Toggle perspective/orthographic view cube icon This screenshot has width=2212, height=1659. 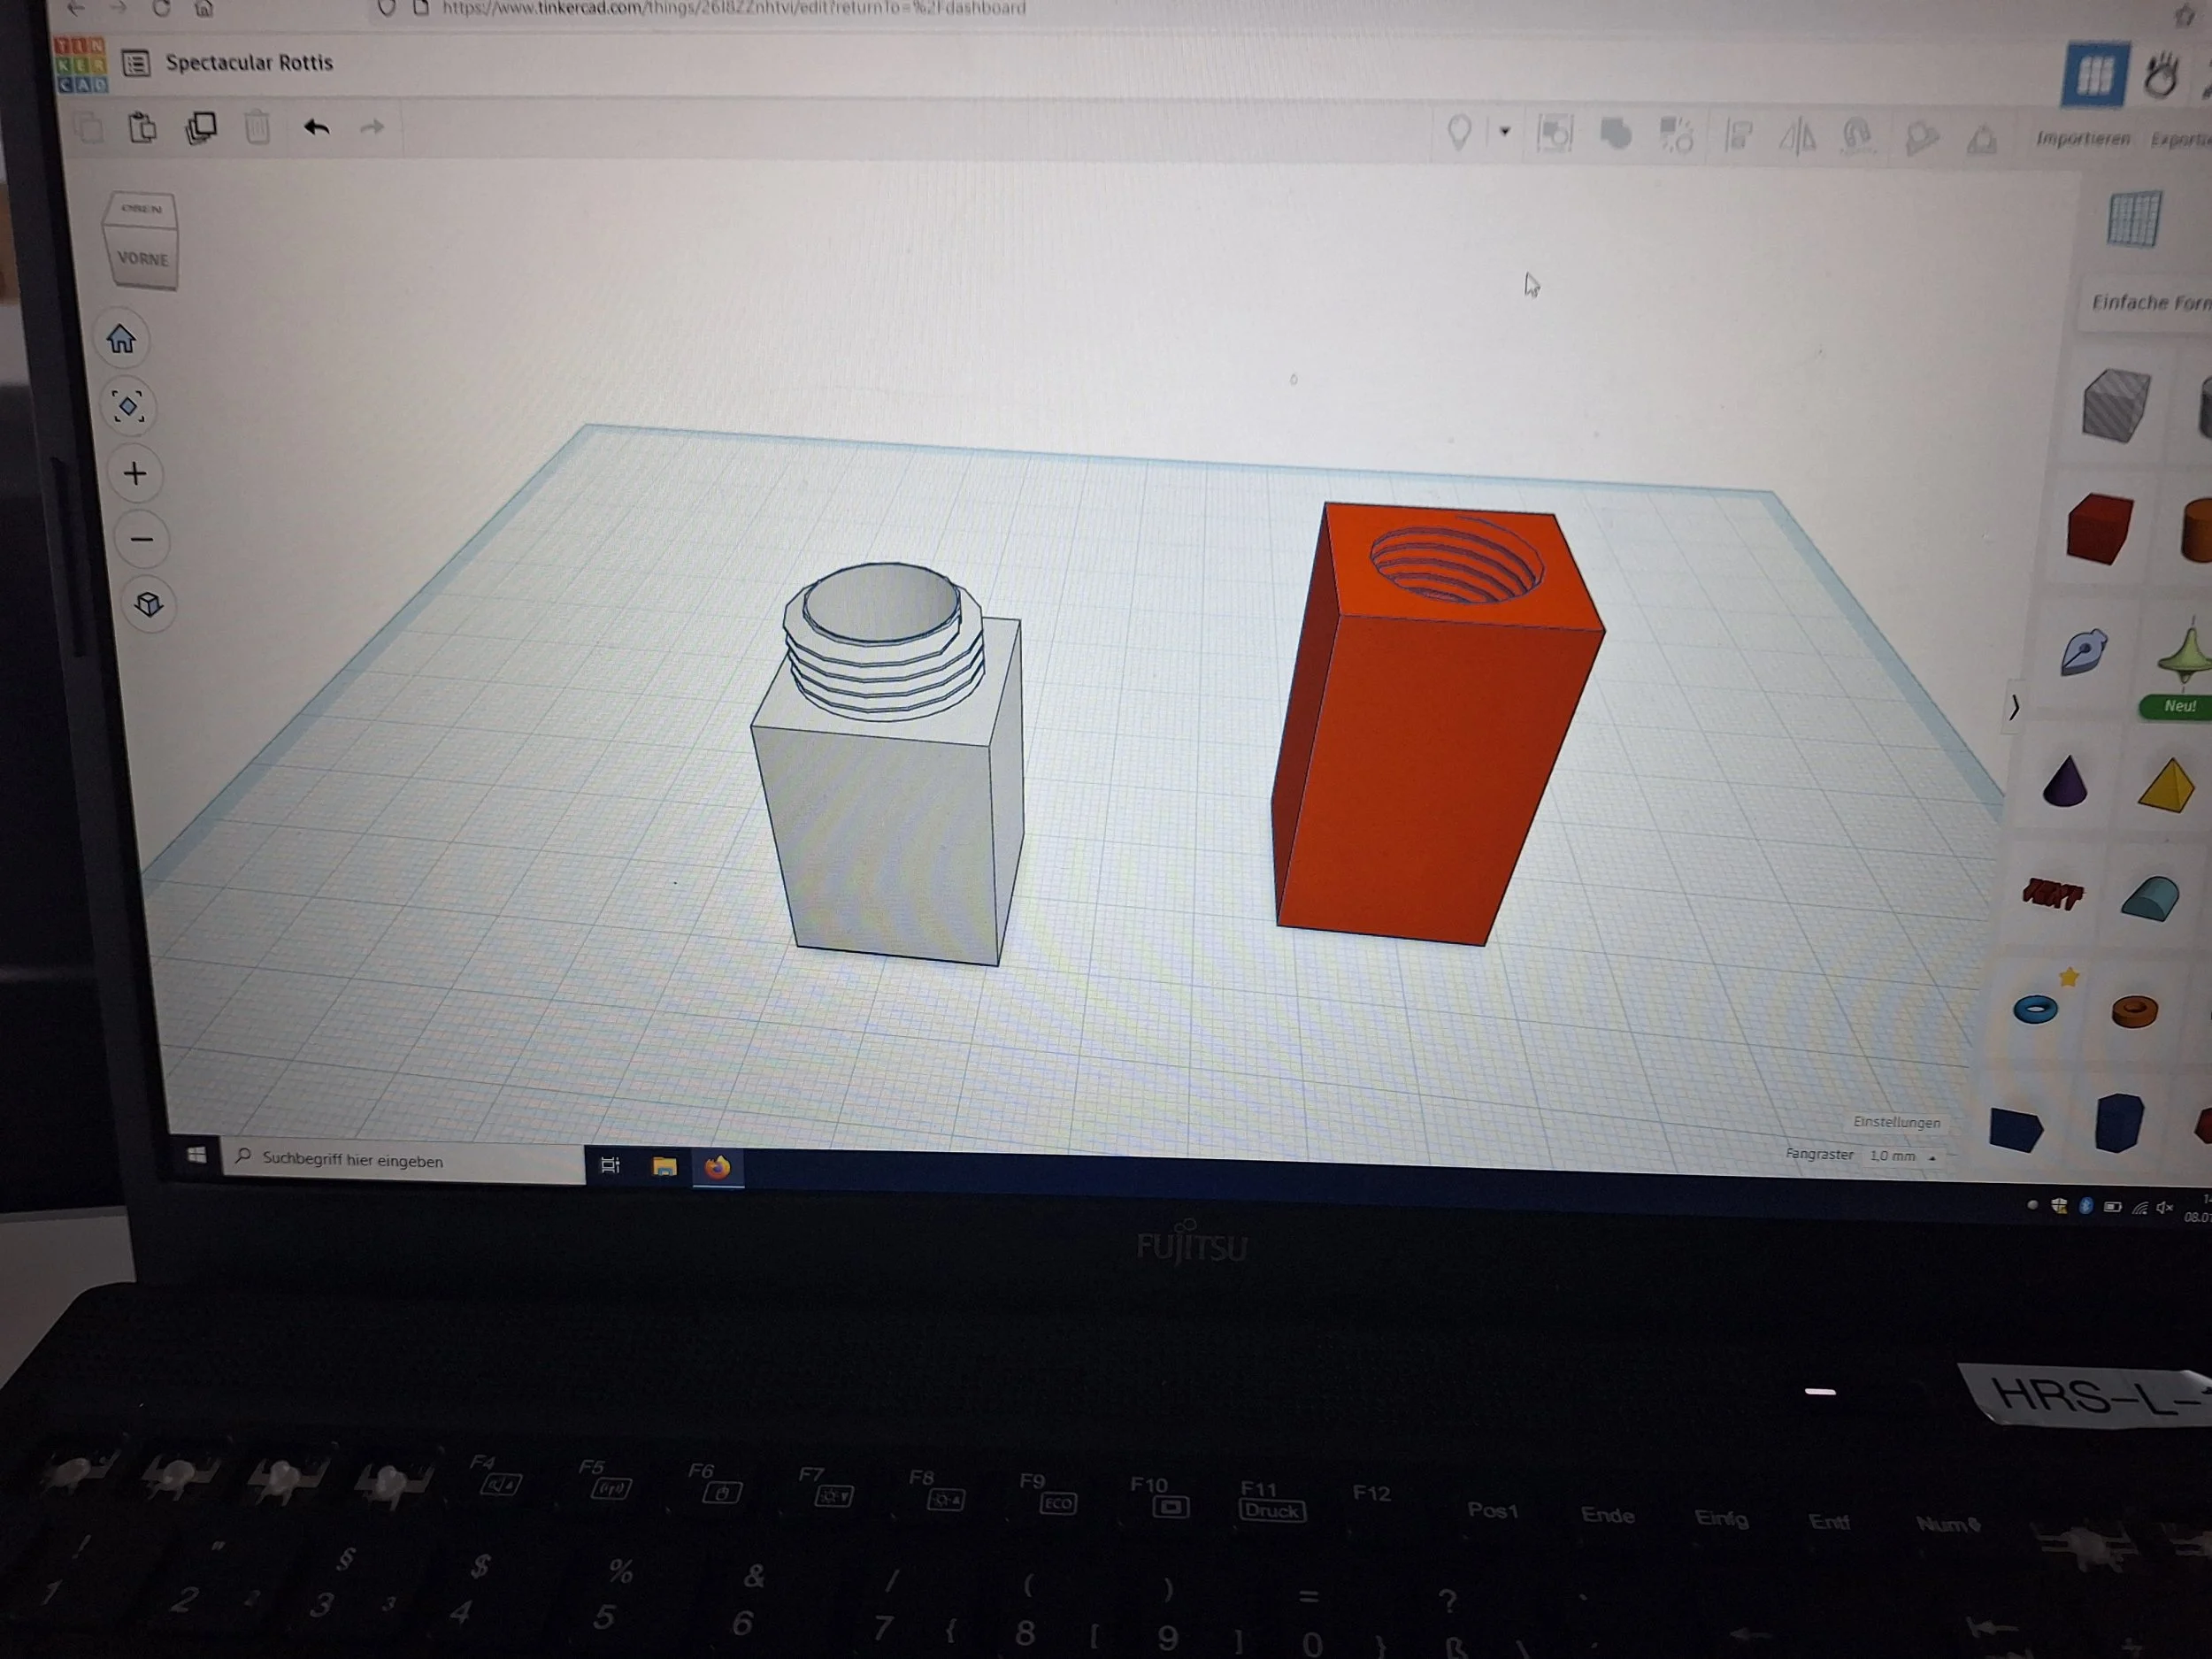click(148, 604)
